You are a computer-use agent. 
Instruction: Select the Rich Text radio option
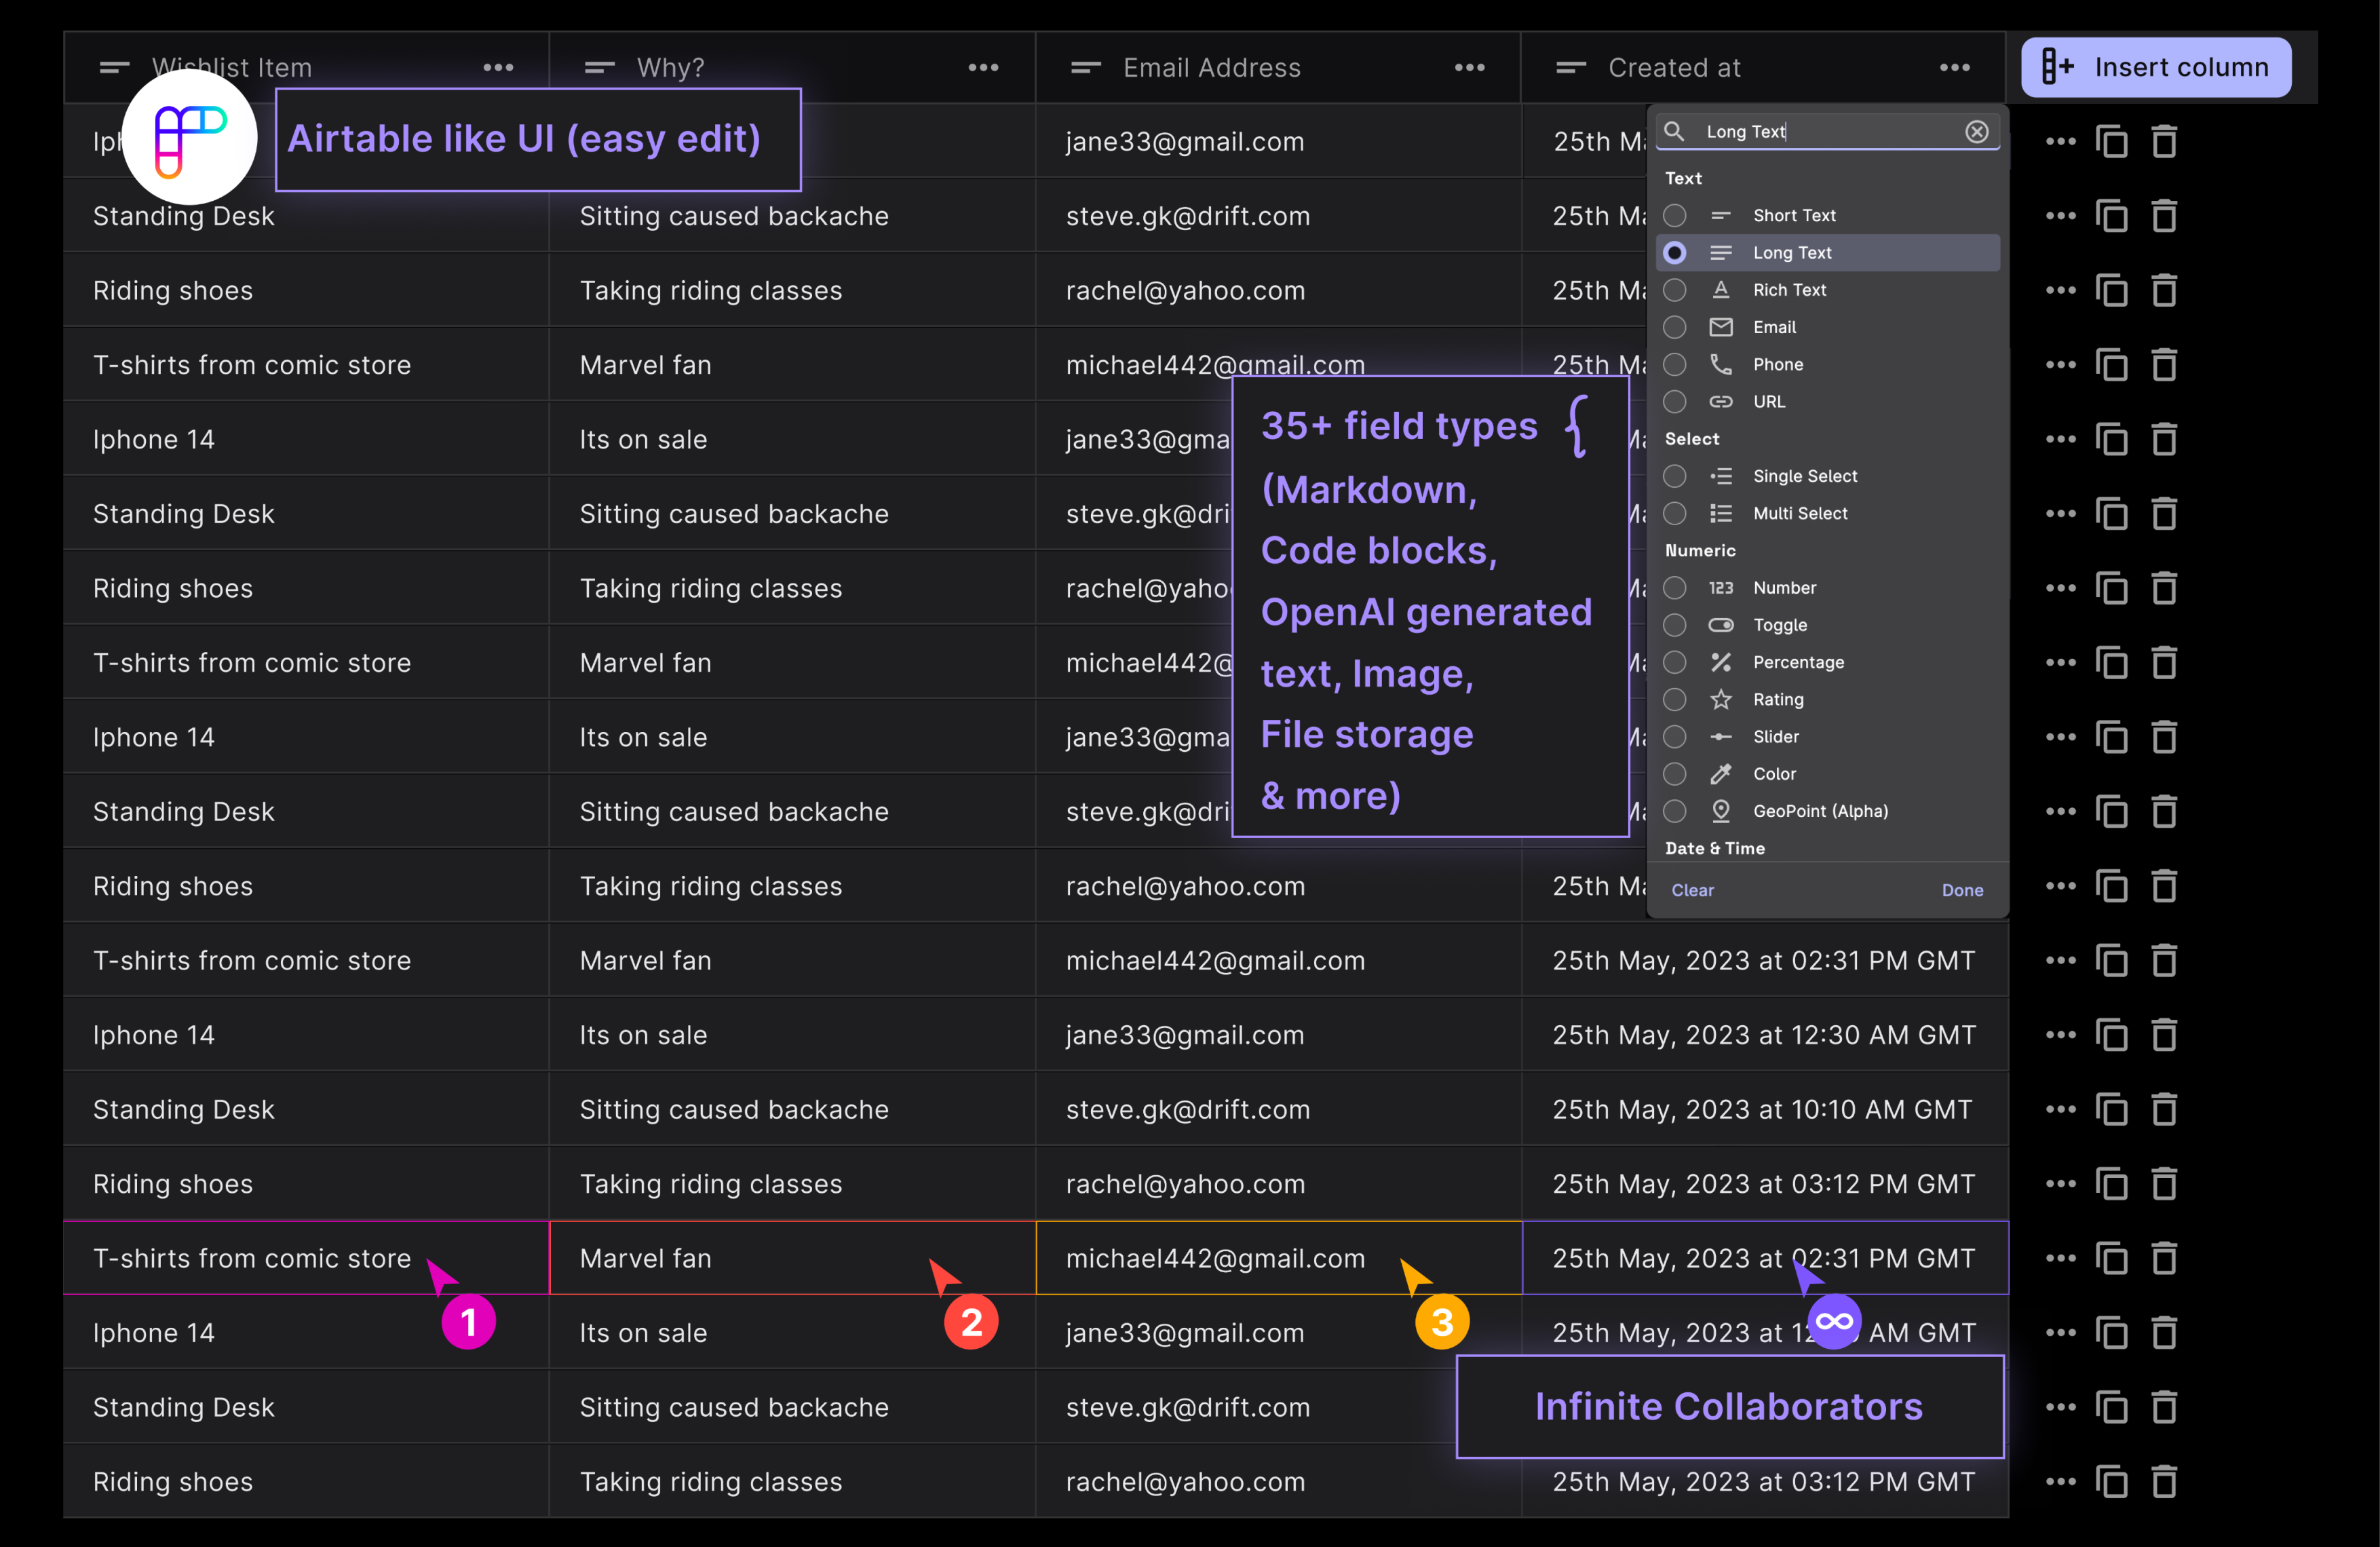1675,289
